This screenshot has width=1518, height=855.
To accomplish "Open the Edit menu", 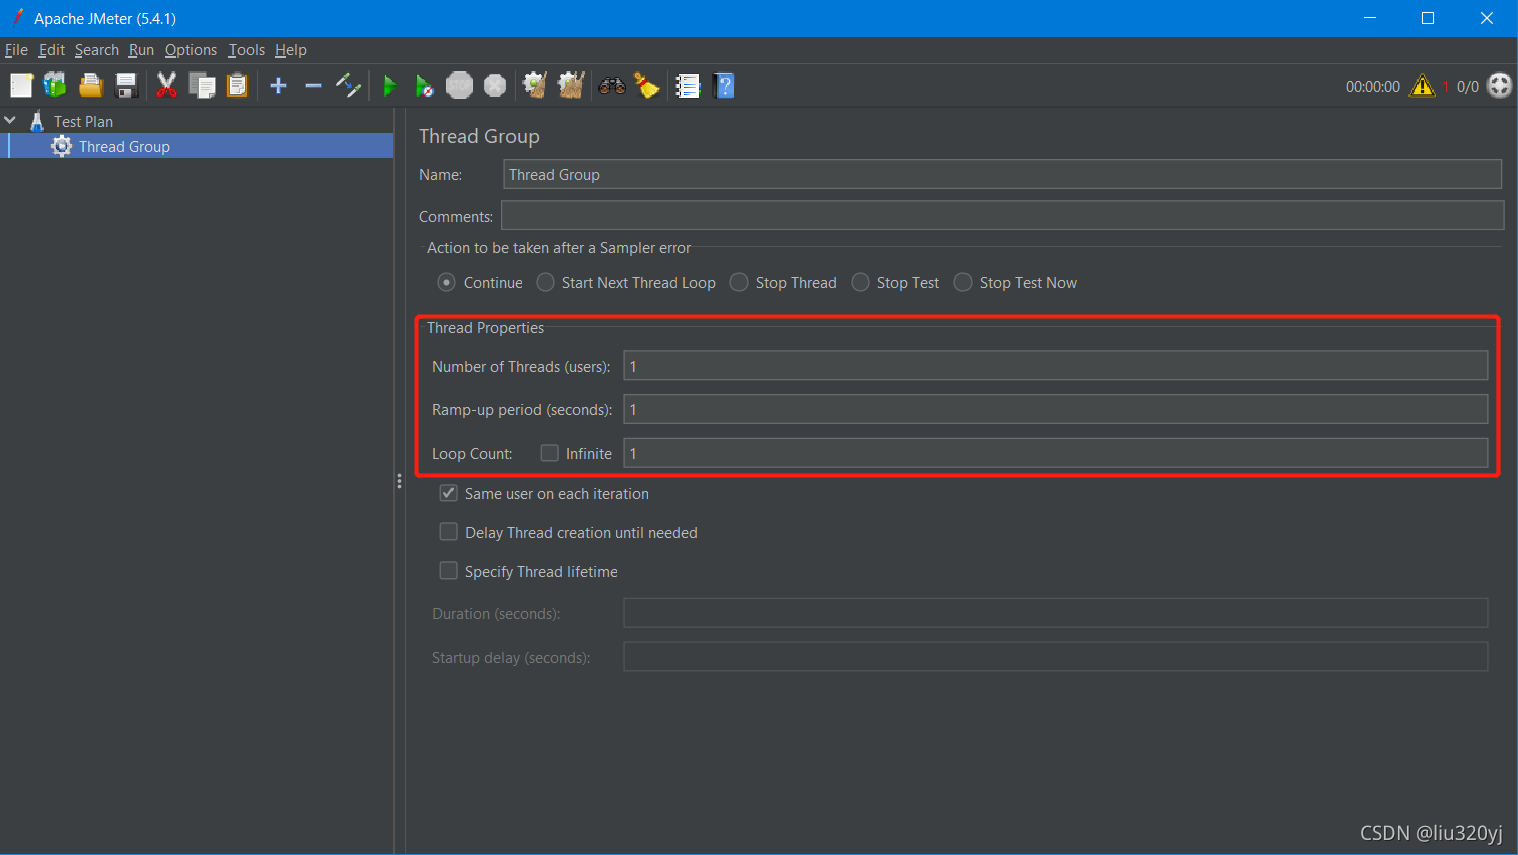I will coord(52,50).
